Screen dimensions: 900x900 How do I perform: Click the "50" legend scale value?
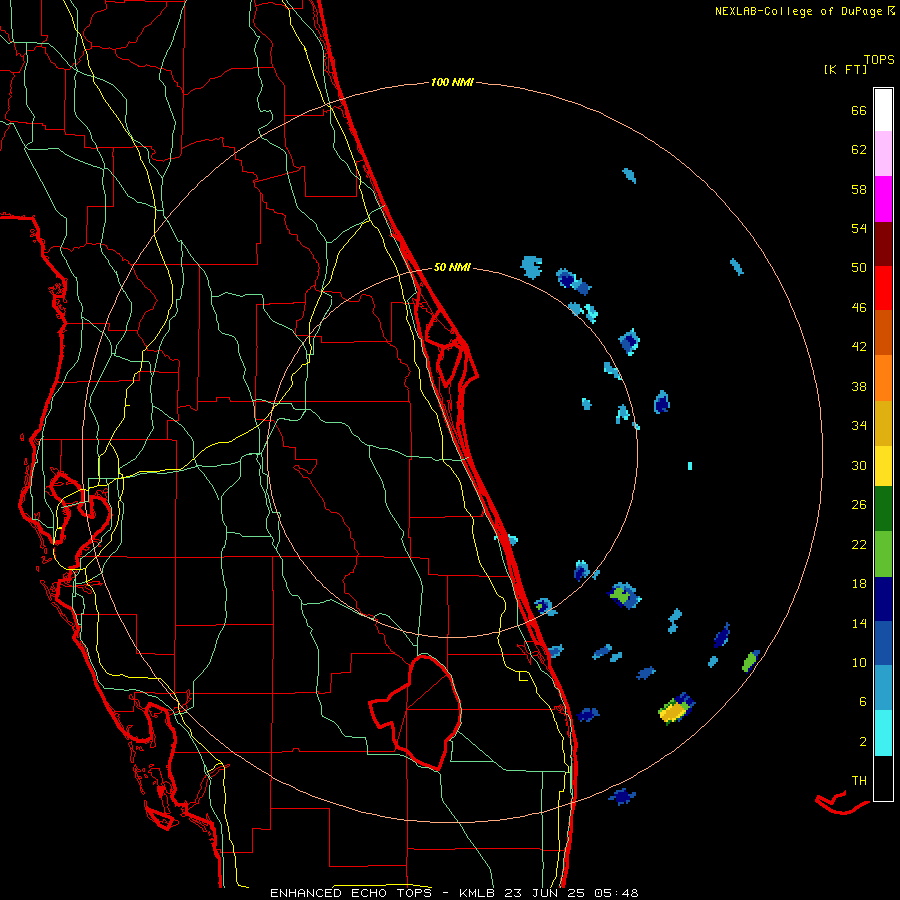point(859,267)
